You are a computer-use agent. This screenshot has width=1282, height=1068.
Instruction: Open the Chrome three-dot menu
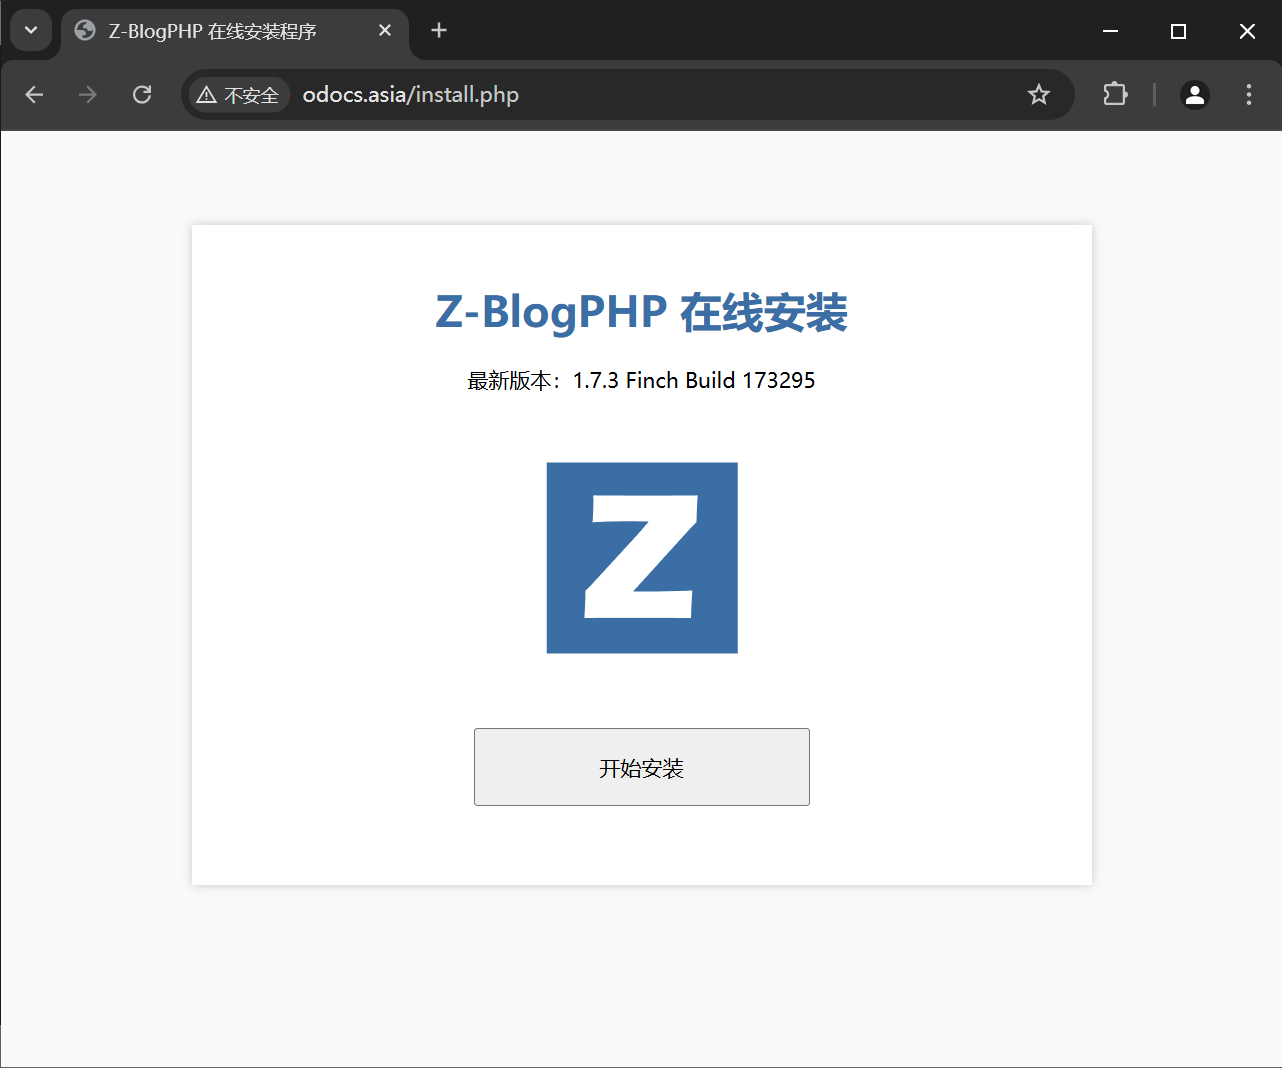1248,95
